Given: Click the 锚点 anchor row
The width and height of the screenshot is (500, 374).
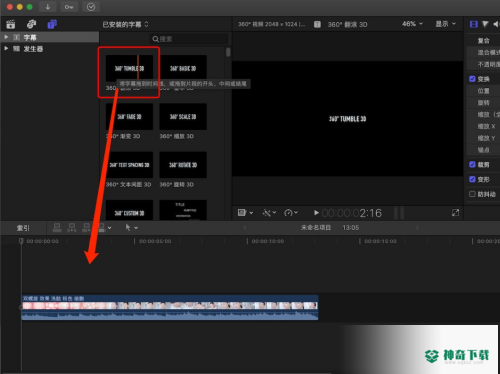Looking at the screenshot, I should pos(483,150).
